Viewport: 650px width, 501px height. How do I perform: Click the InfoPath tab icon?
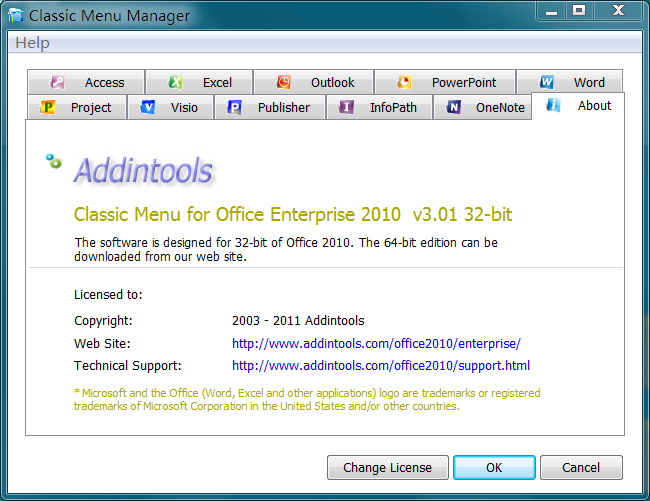pos(346,108)
